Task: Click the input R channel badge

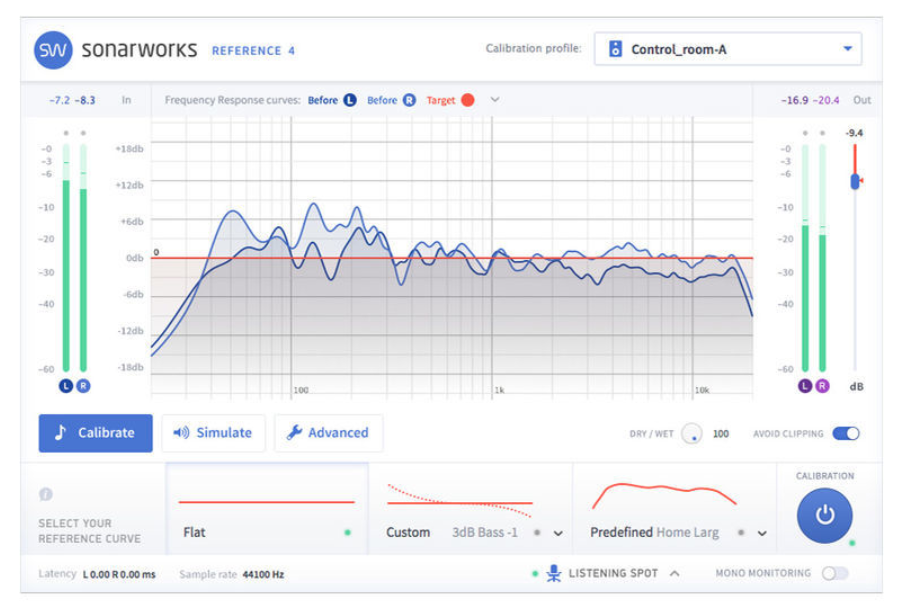Action: [x=83, y=386]
